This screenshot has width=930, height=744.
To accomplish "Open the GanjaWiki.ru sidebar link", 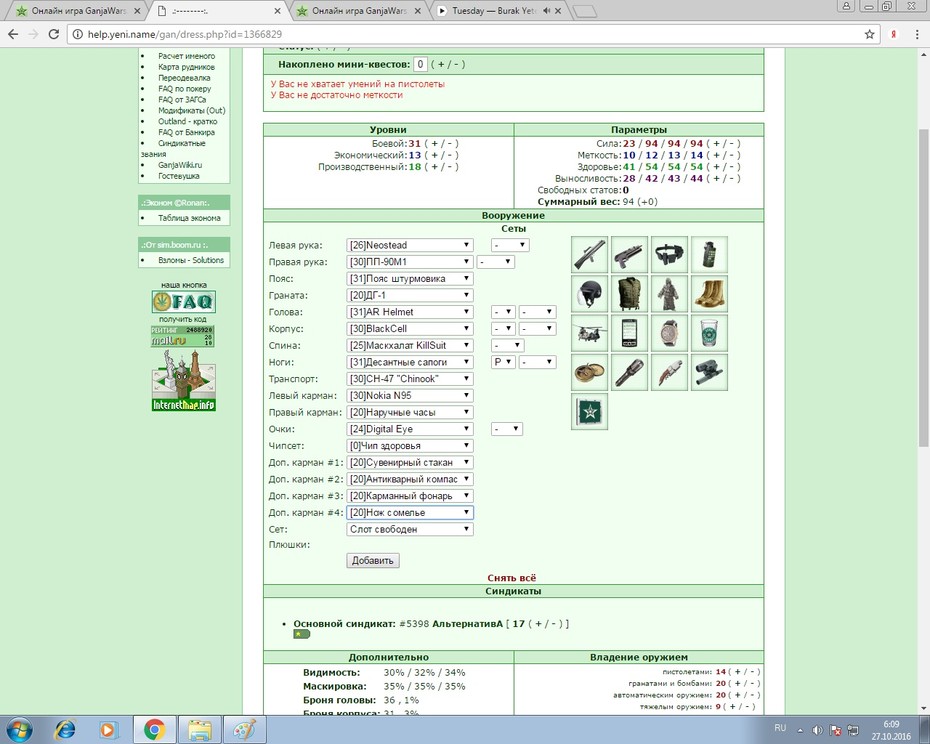I will (180, 165).
